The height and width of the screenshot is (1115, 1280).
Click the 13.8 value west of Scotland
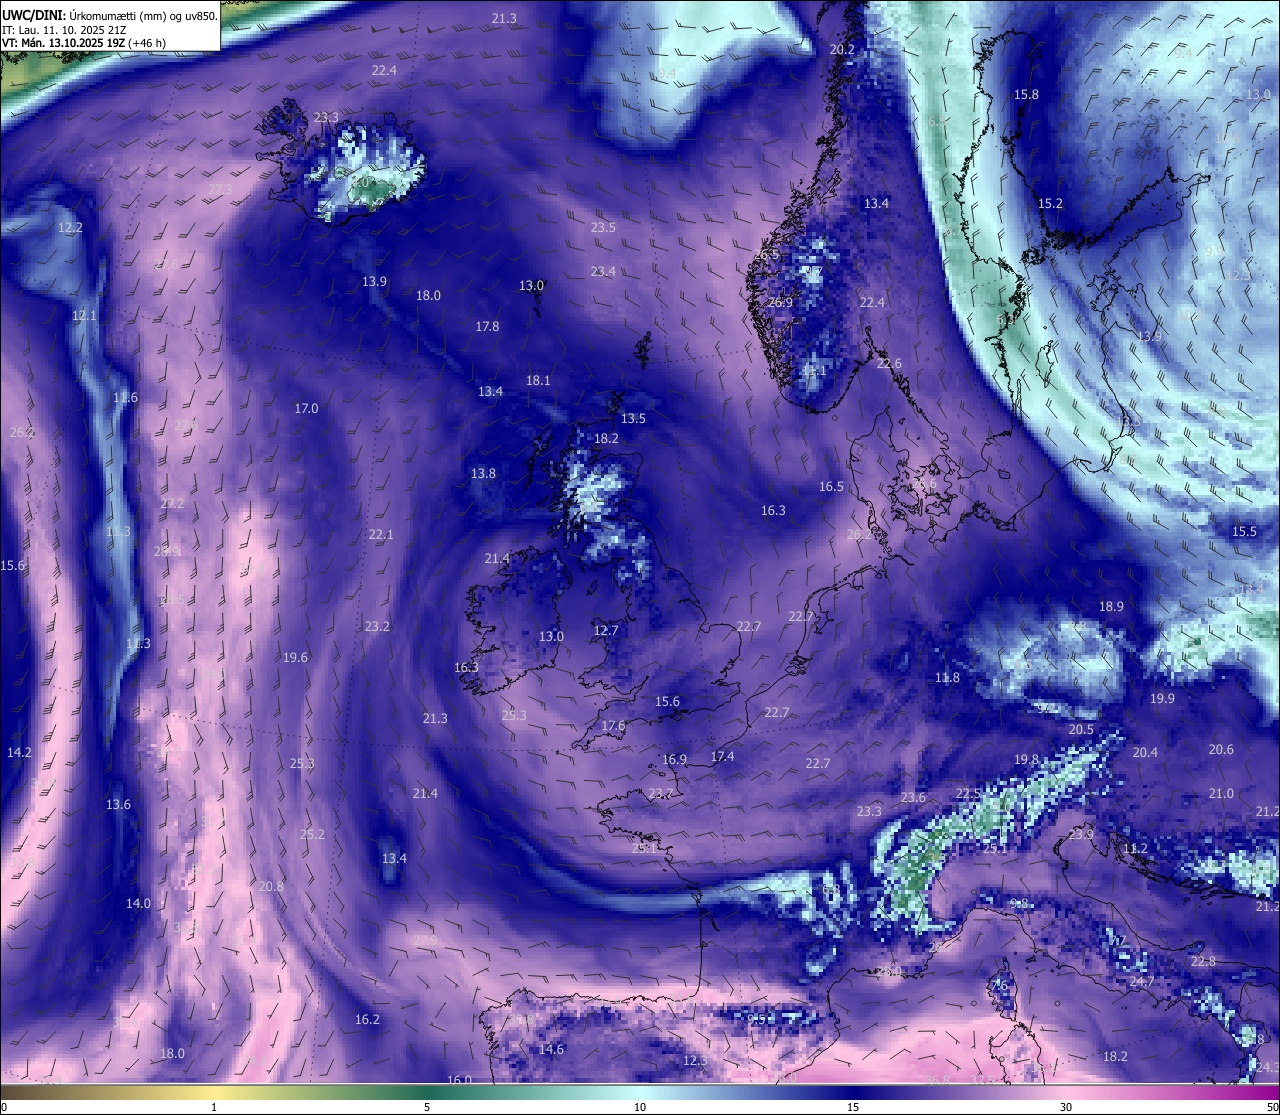pos(483,474)
